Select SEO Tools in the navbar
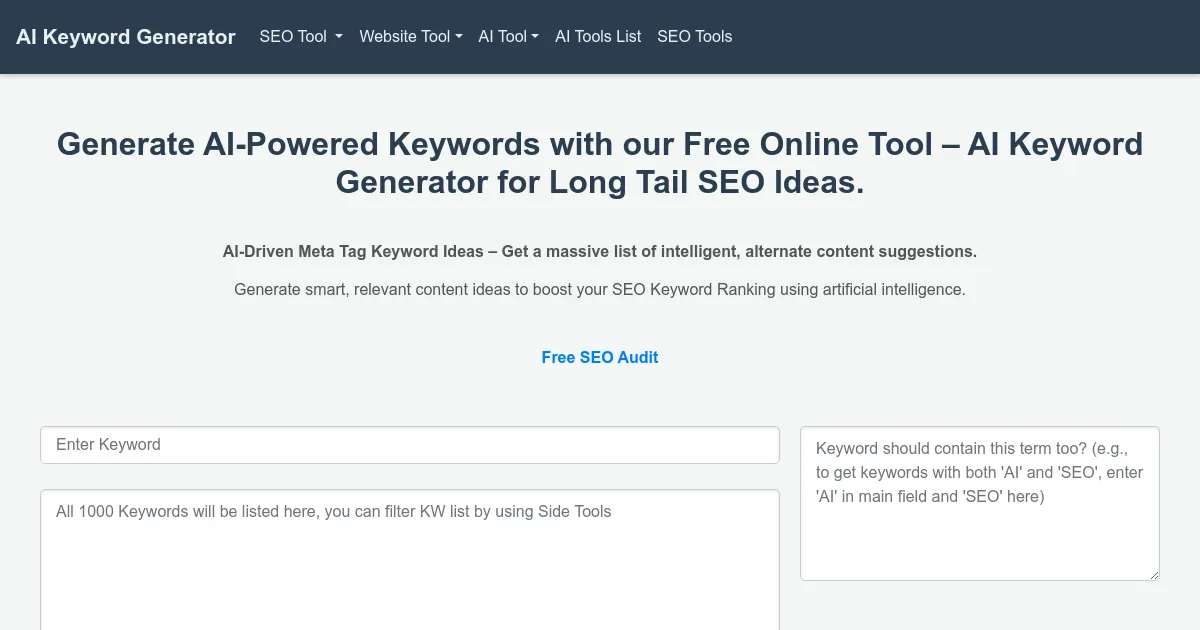The image size is (1200, 630). (x=695, y=37)
